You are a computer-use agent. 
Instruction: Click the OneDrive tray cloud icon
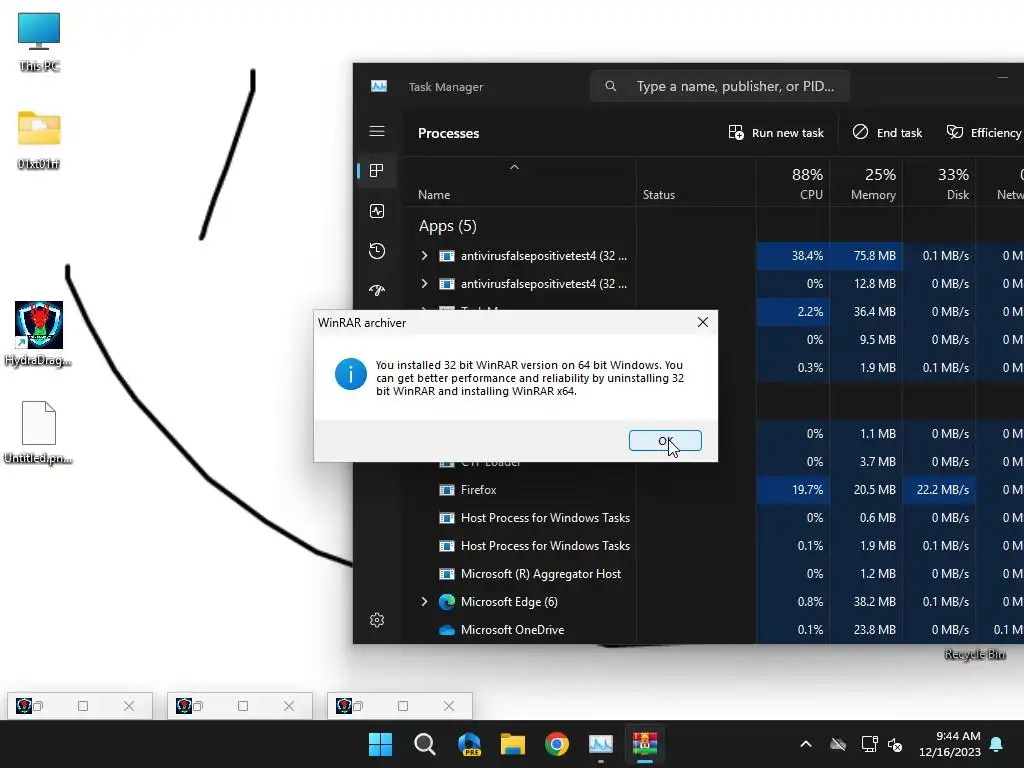[x=838, y=744]
